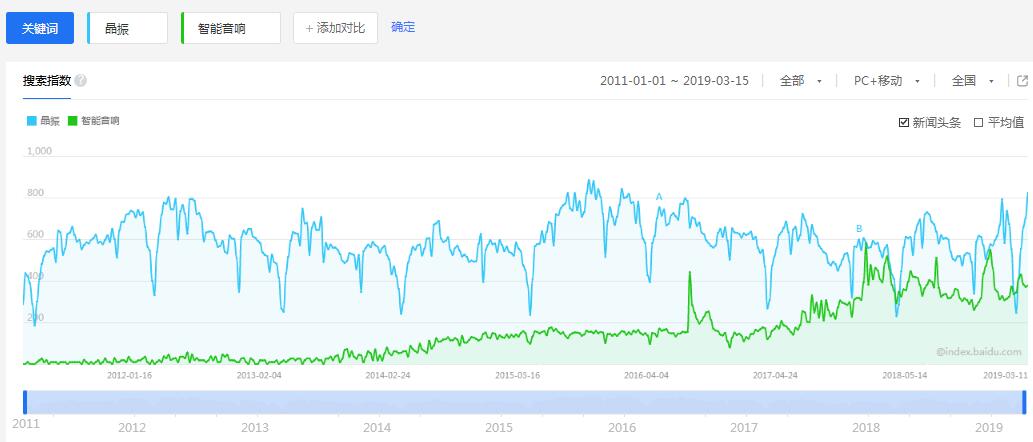This screenshot has width=1033, height=442.
Task: Click the green 智能音响 legend icon
Action: click(72, 121)
